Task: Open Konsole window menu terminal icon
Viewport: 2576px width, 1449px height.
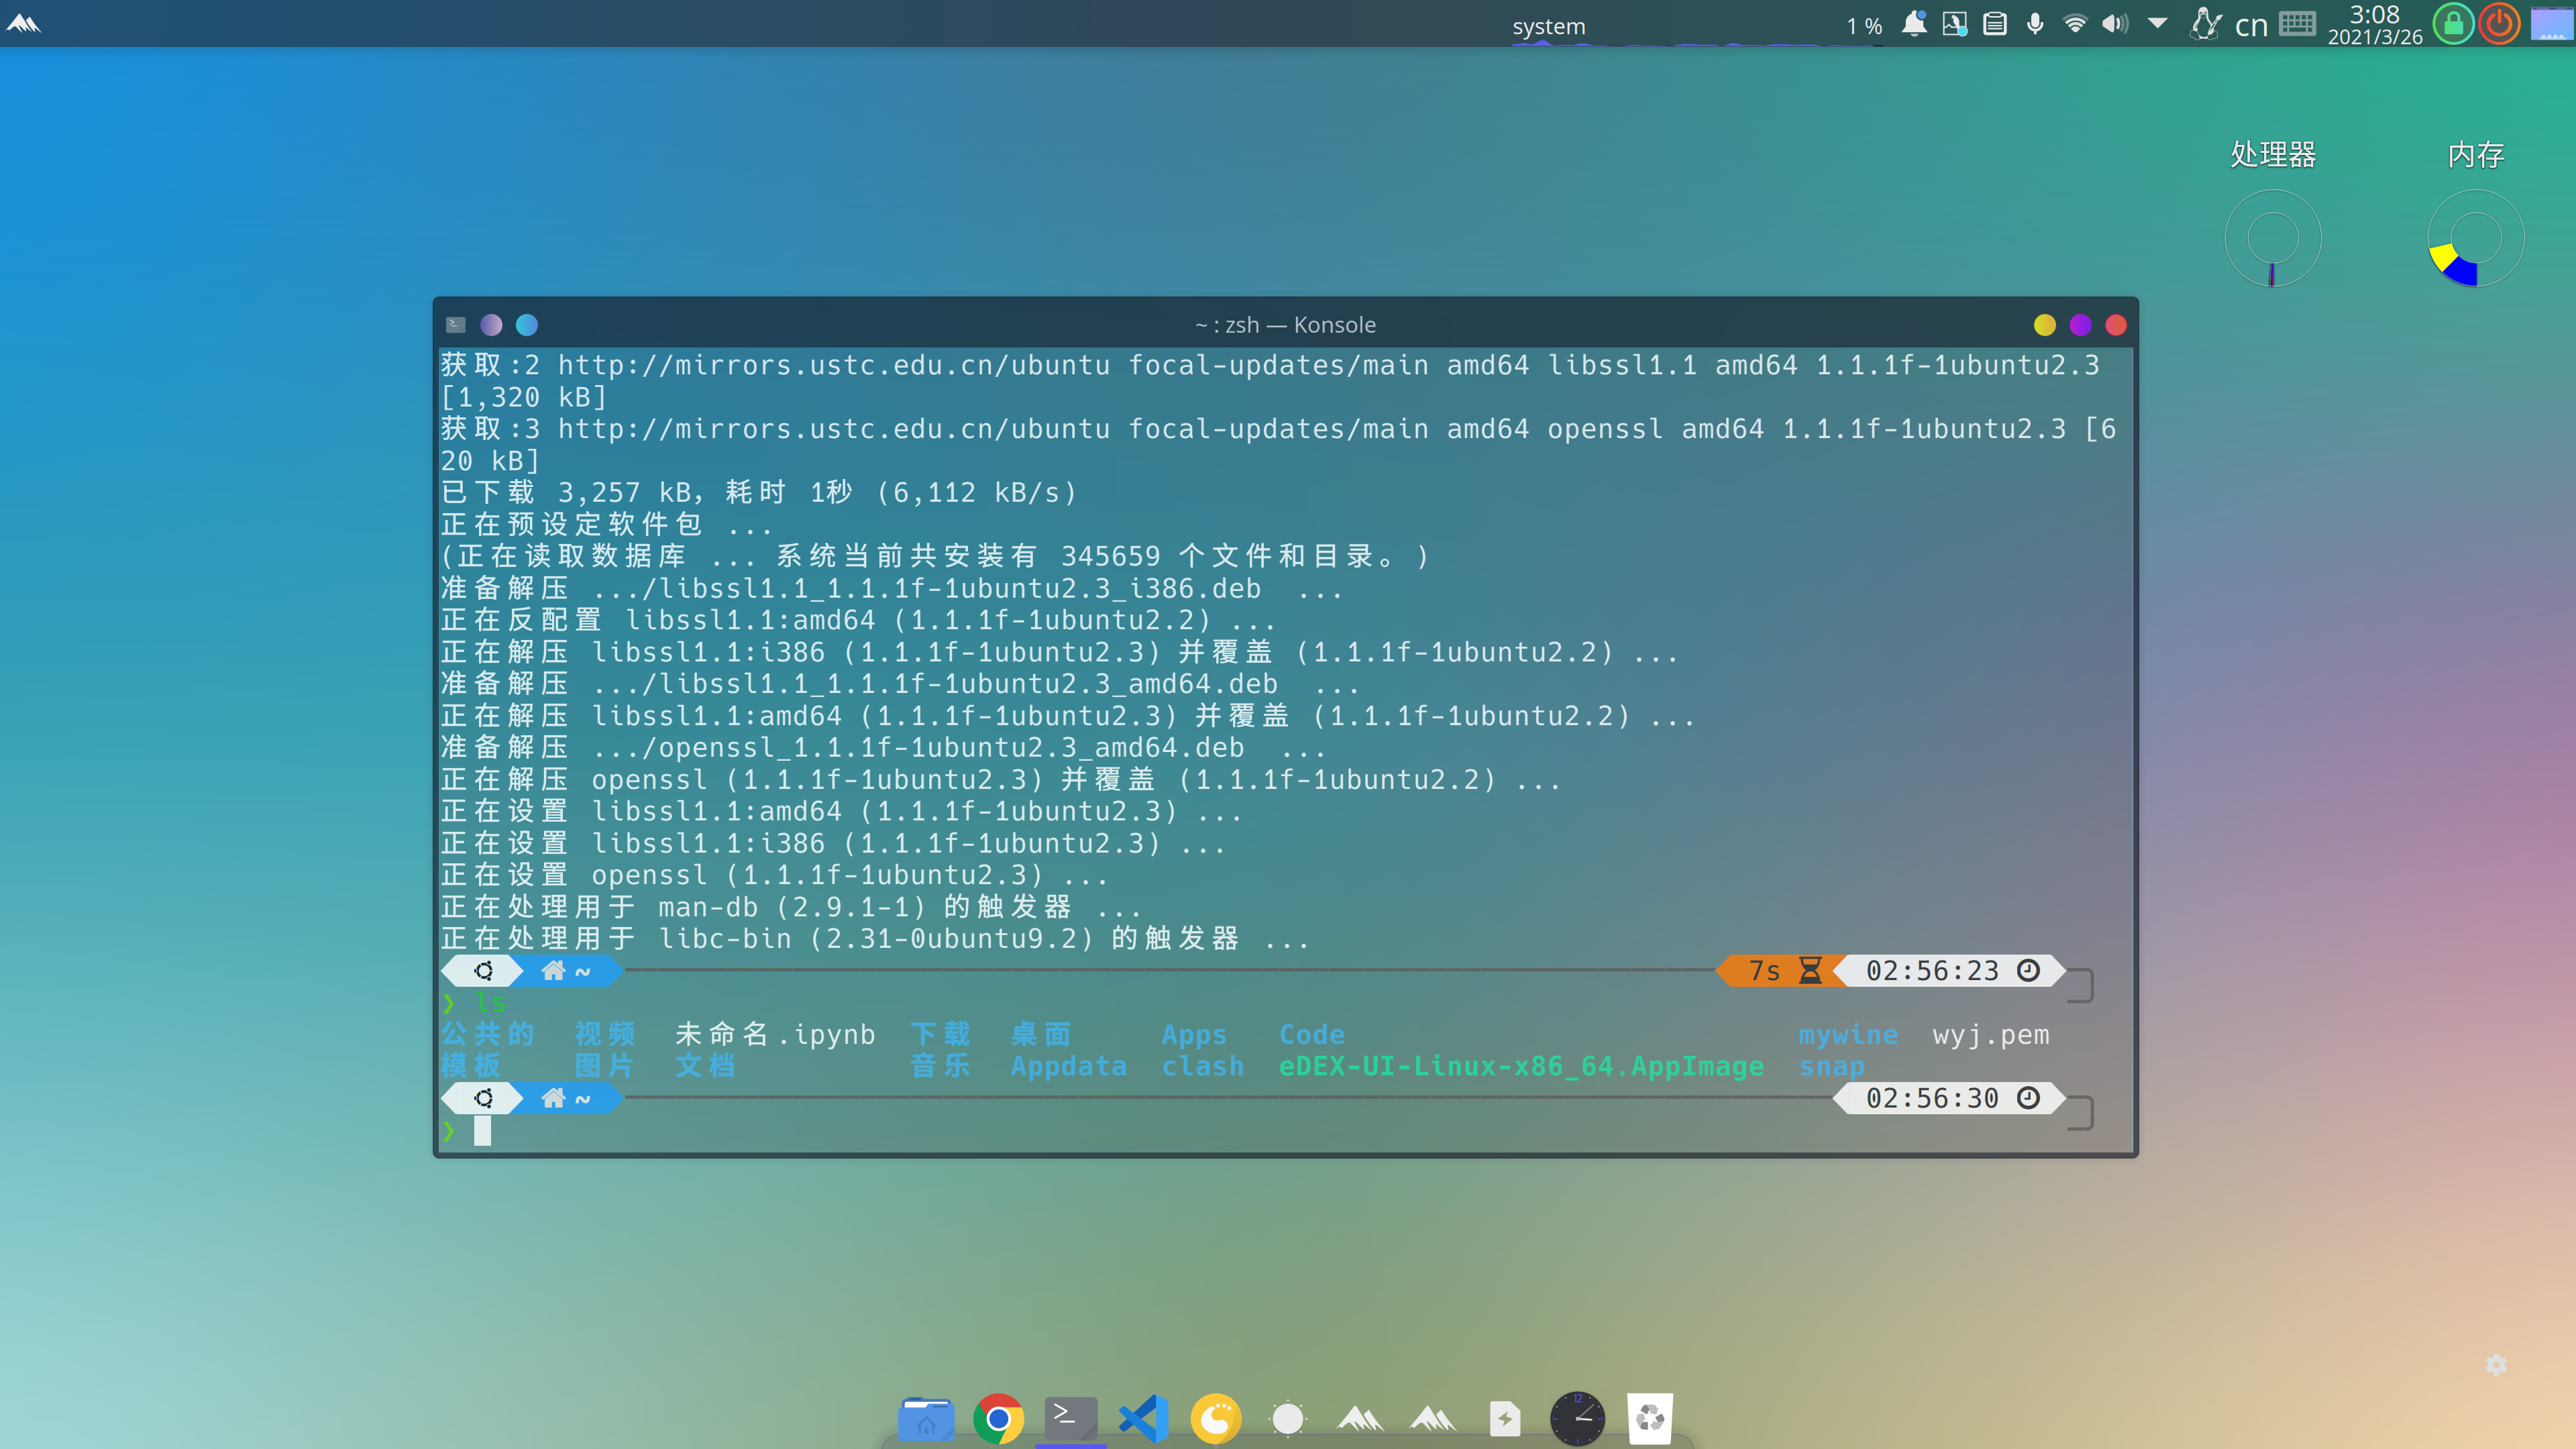Action: [456, 324]
